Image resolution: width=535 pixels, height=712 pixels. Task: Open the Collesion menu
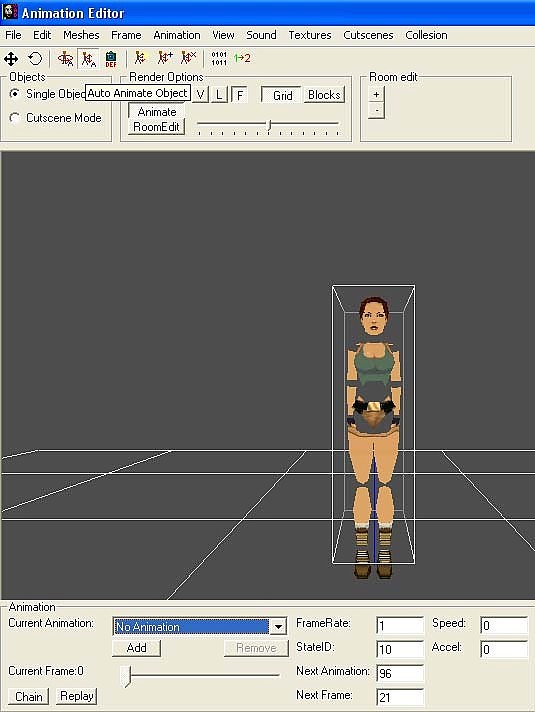426,35
